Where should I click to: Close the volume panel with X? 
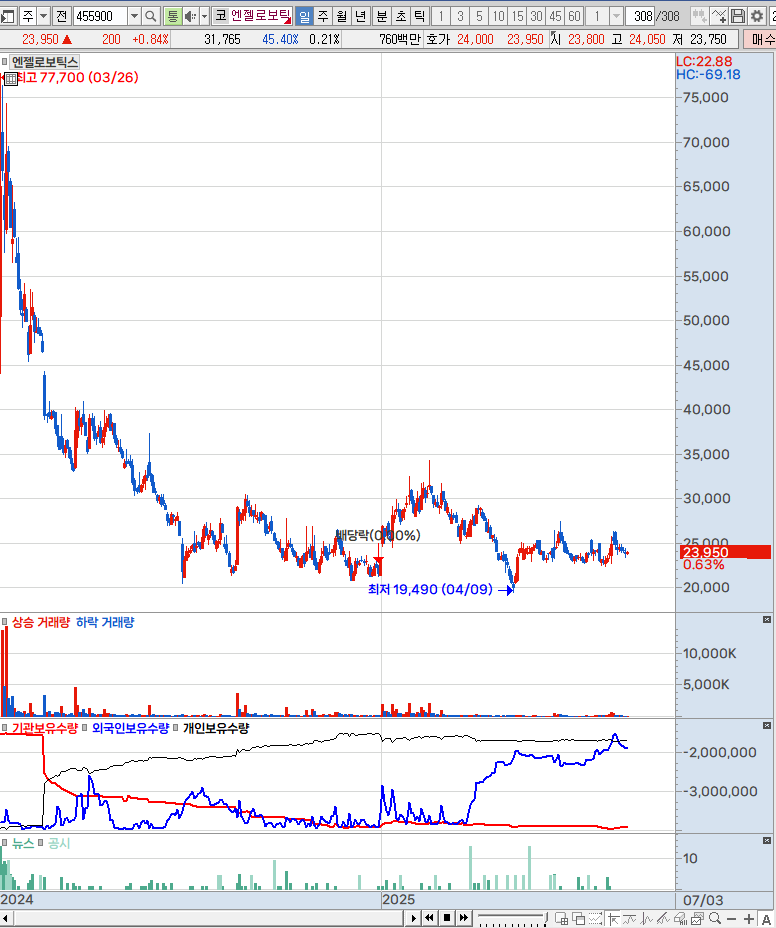point(767,619)
